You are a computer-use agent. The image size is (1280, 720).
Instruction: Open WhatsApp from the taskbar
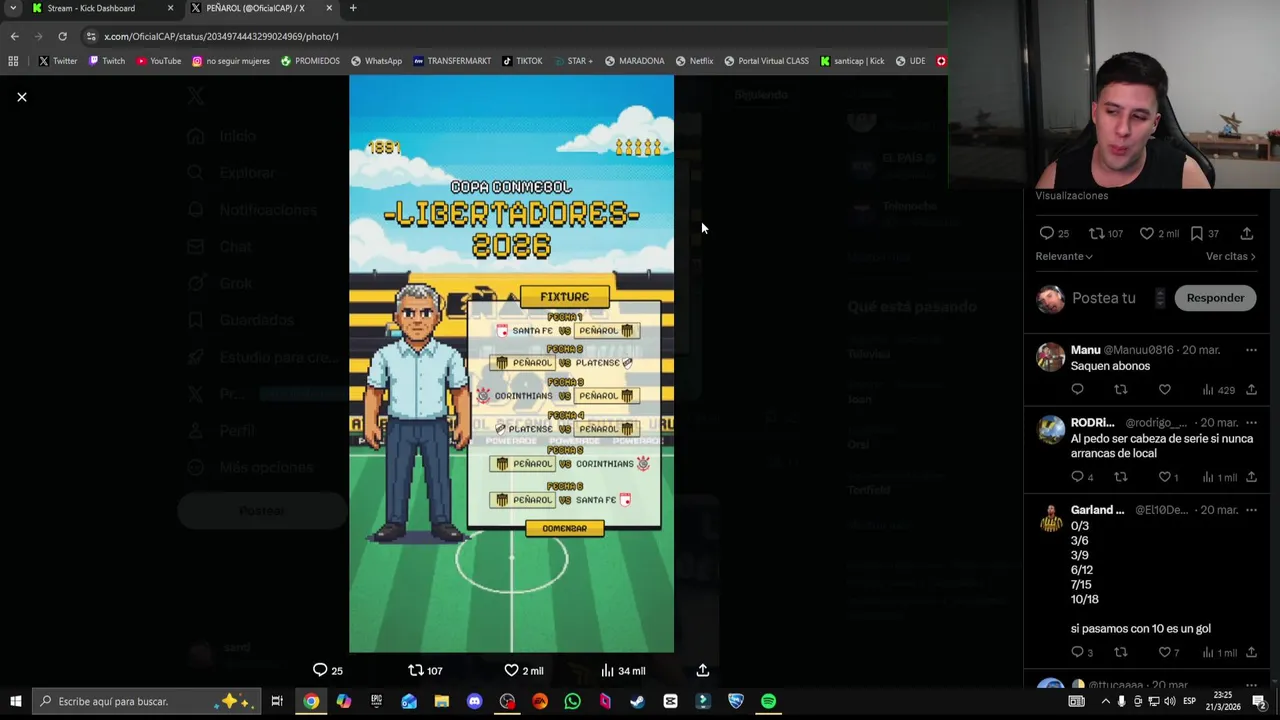(572, 701)
